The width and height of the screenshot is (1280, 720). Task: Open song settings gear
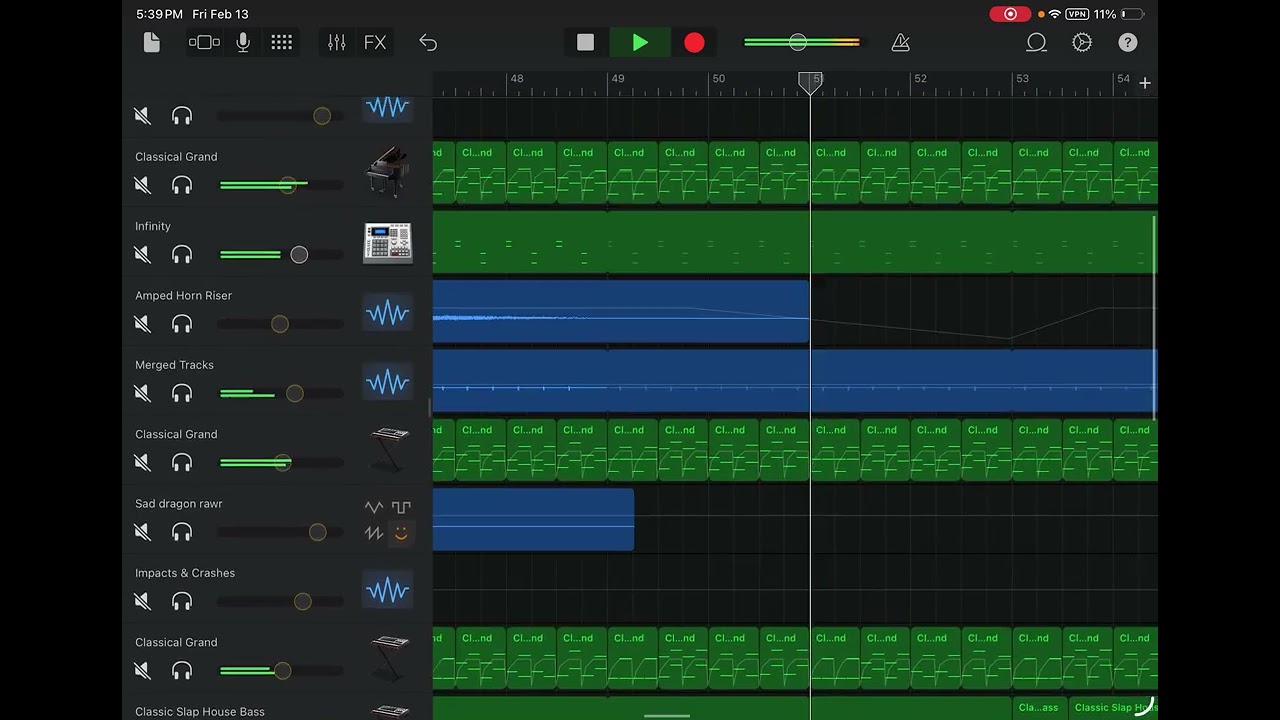click(1082, 42)
